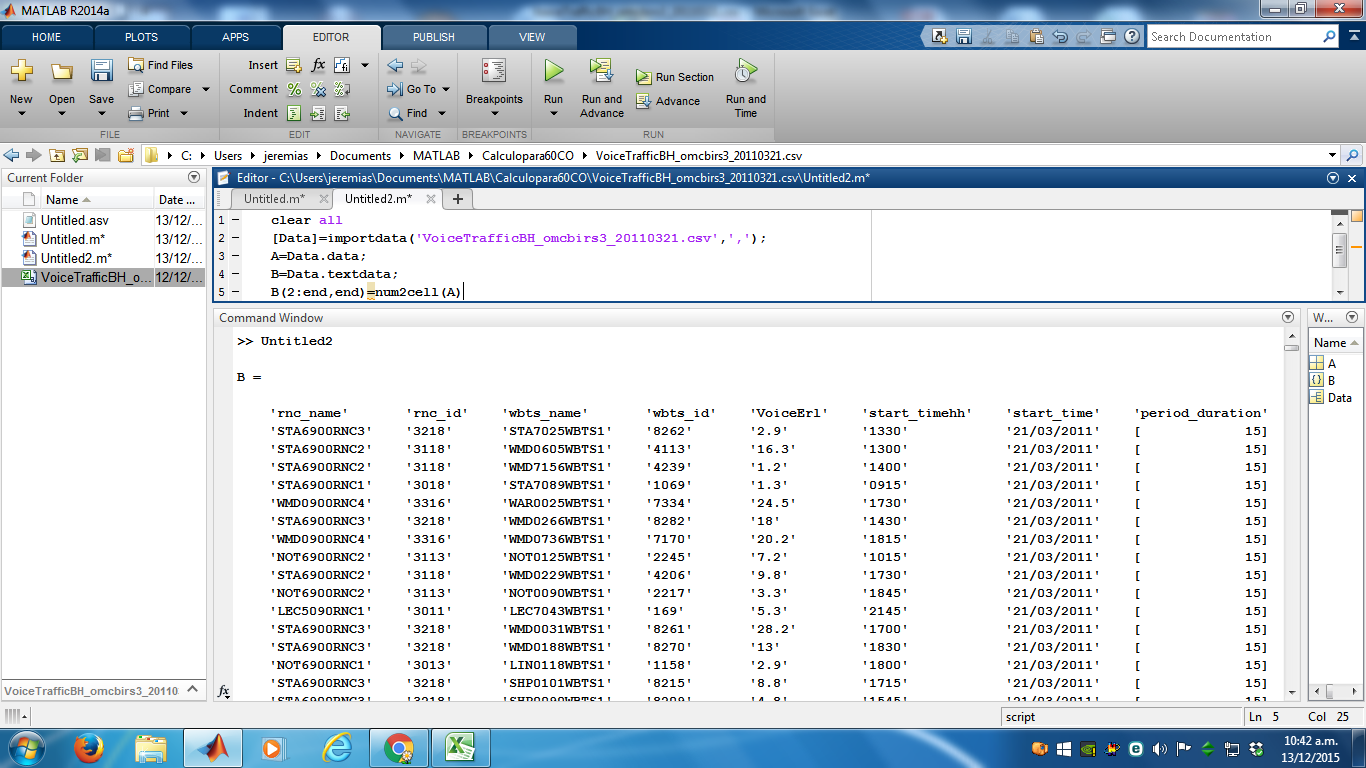Switch to the PUBLISH tab
Image resolution: width=1366 pixels, height=768 pixels.
click(434, 37)
